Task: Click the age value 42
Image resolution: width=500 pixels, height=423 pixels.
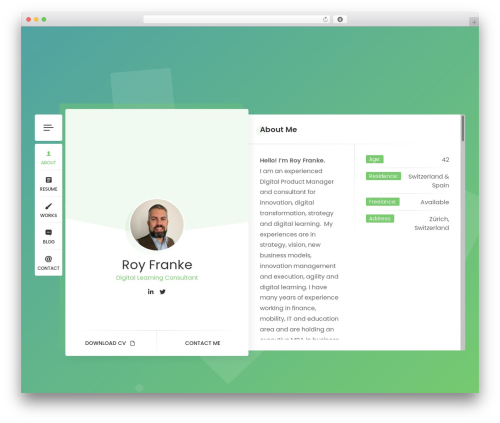Action: [x=445, y=160]
